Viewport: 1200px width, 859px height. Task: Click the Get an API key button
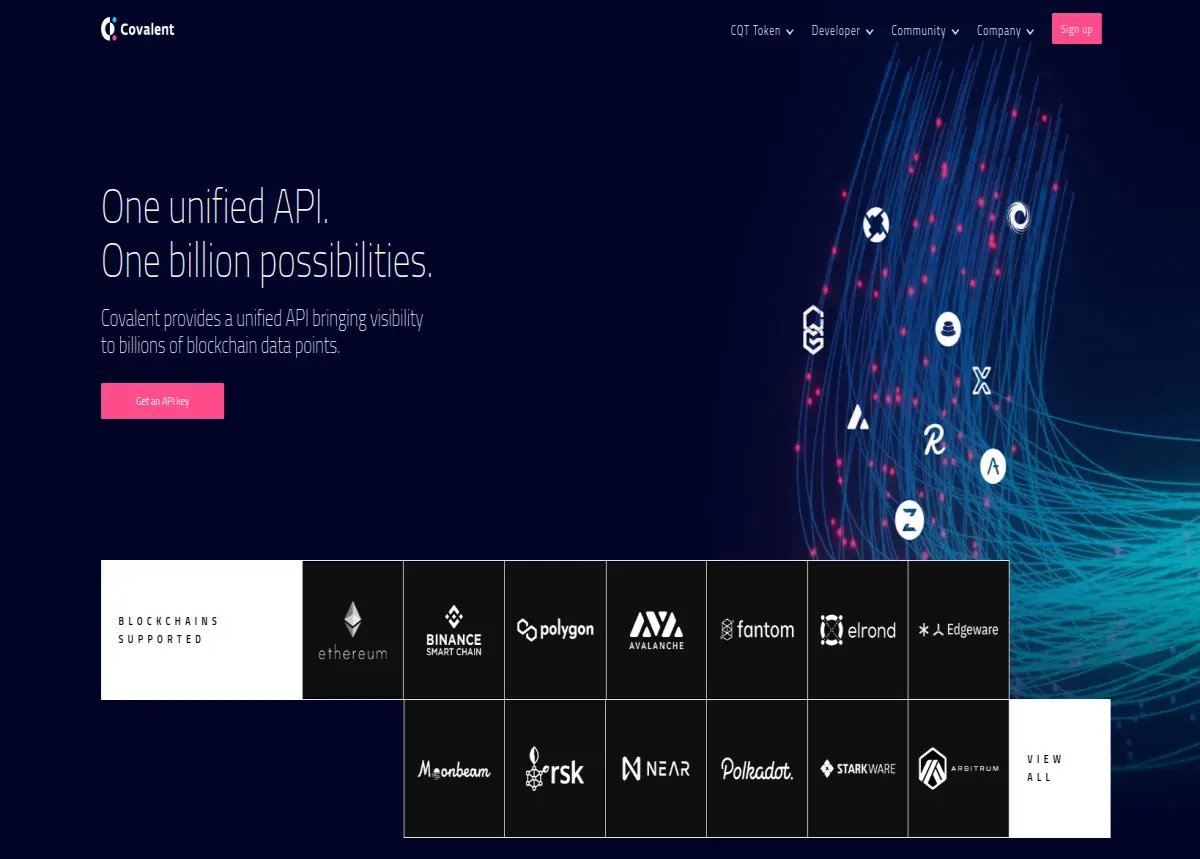(x=162, y=401)
